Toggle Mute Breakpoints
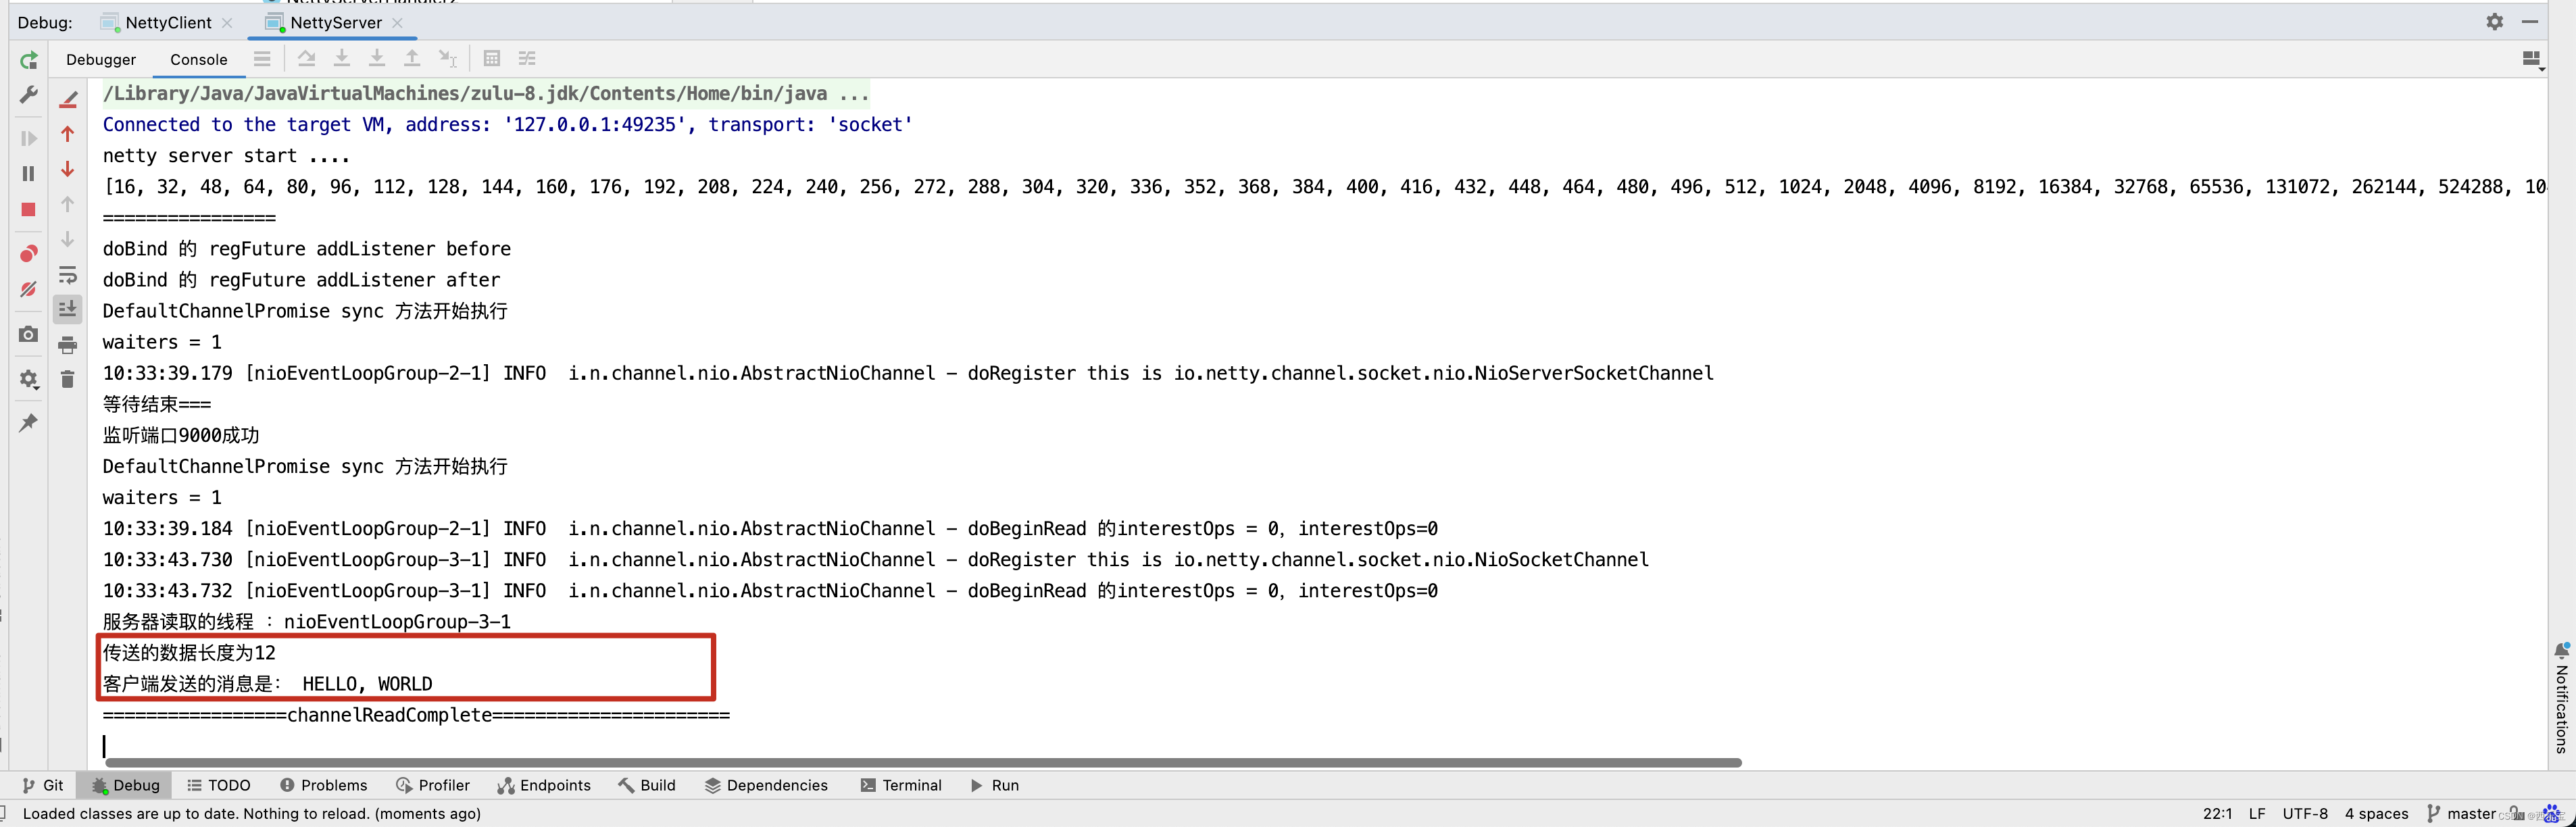 (28, 290)
